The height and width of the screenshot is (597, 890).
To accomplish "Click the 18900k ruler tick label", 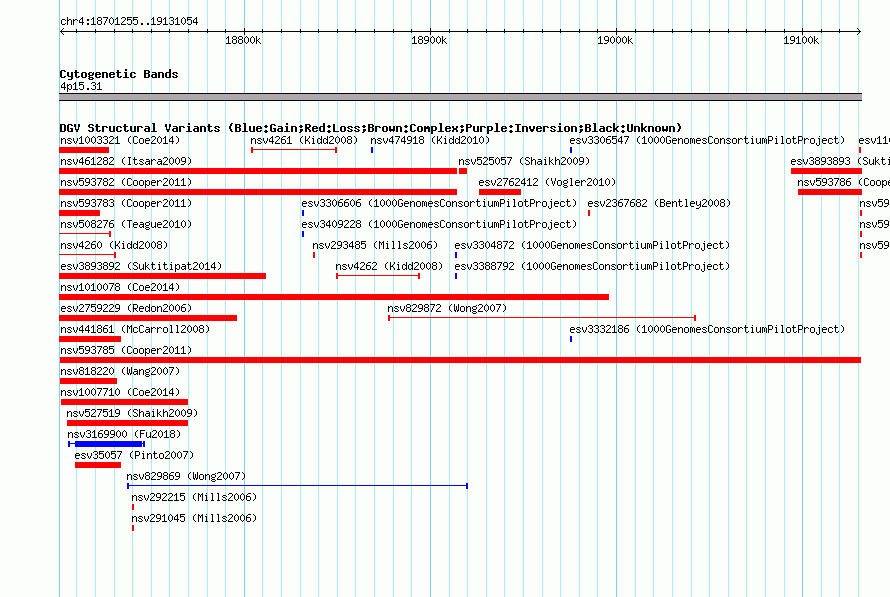I will click(429, 40).
